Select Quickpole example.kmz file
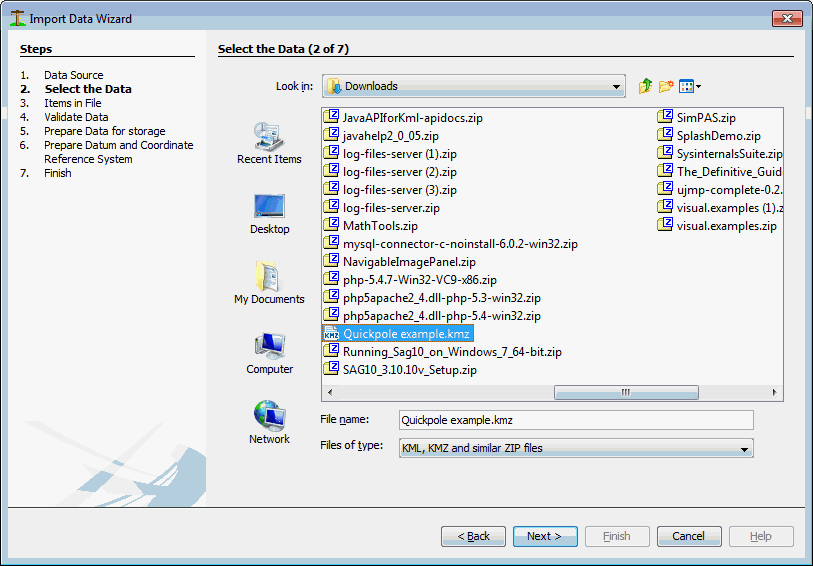Screen dimensions: 813x566 pos(398,334)
